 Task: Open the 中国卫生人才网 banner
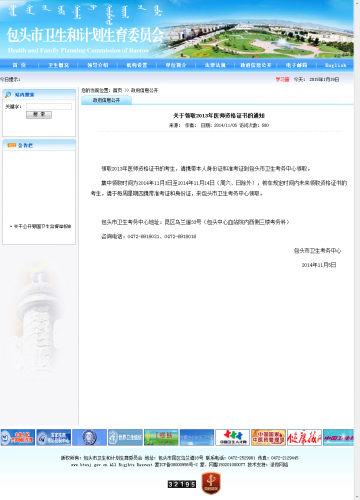233,437
